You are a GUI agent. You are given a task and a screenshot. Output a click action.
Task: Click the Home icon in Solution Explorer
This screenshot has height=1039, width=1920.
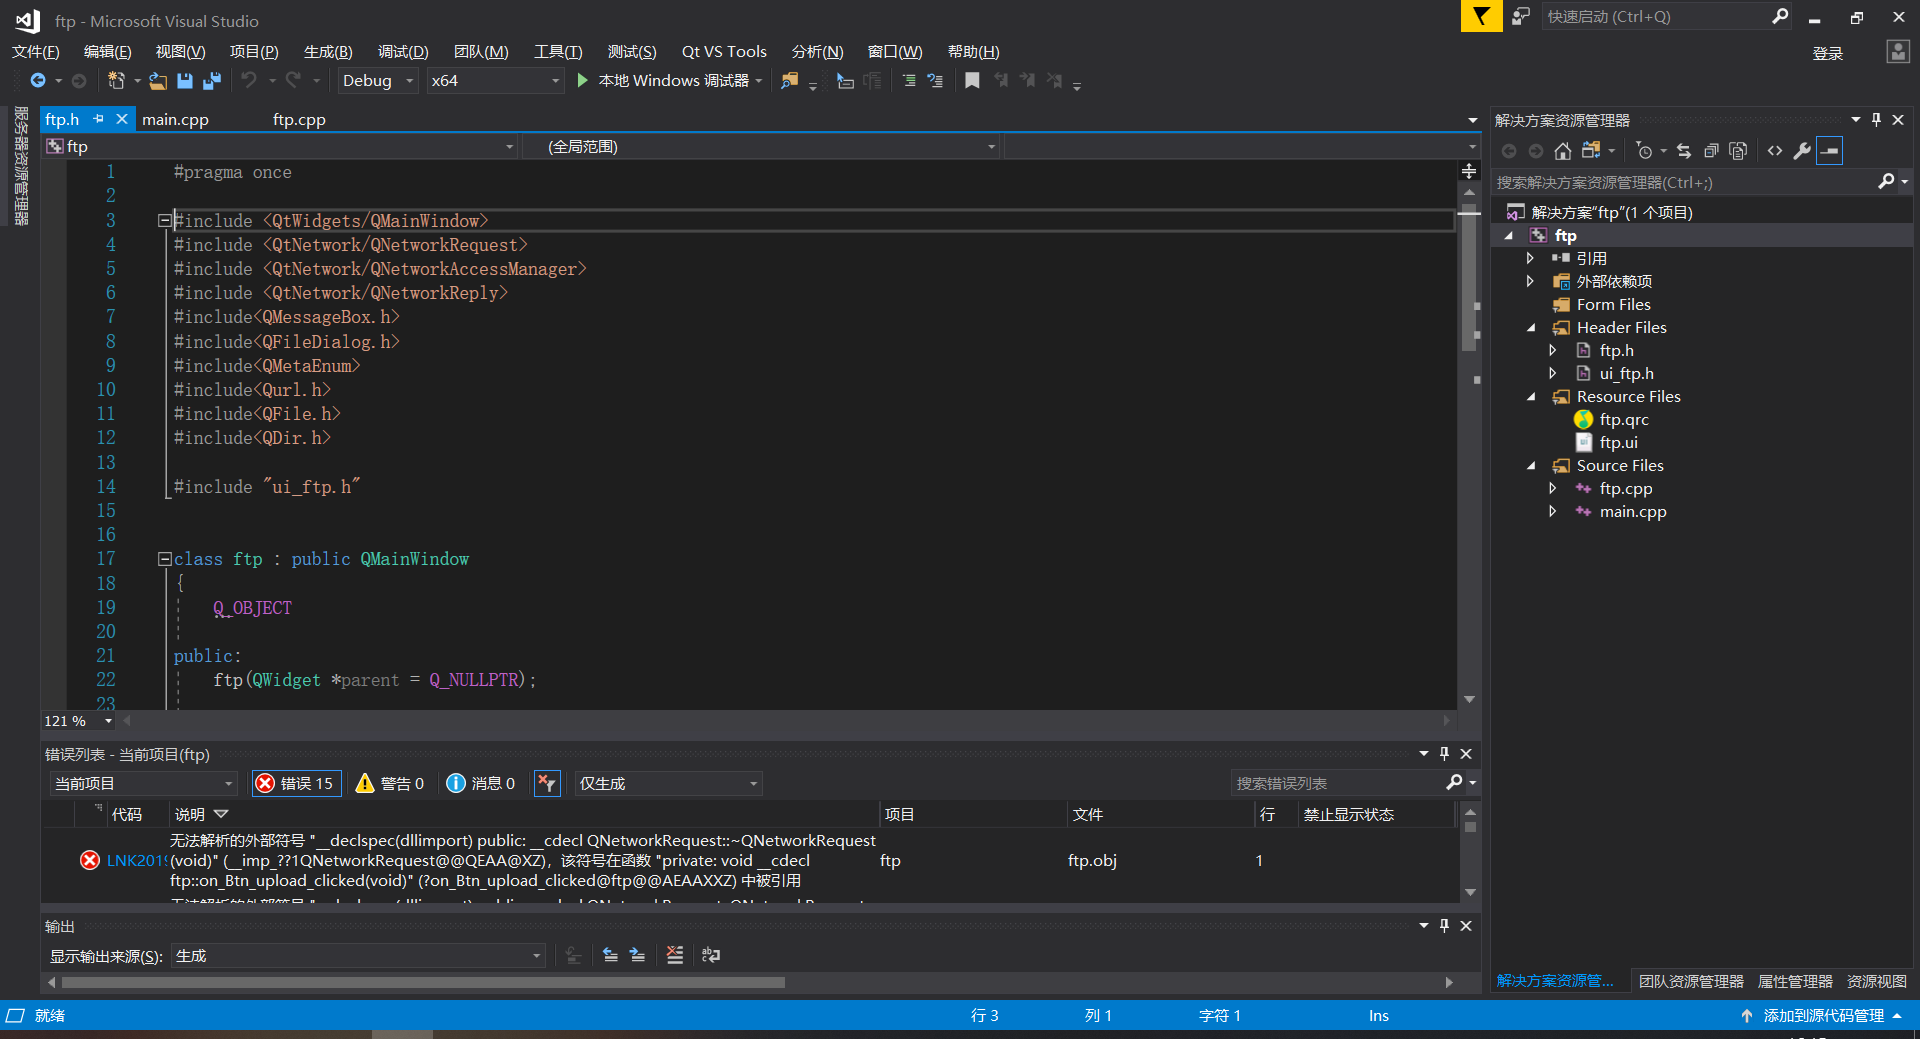[1563, 151]
